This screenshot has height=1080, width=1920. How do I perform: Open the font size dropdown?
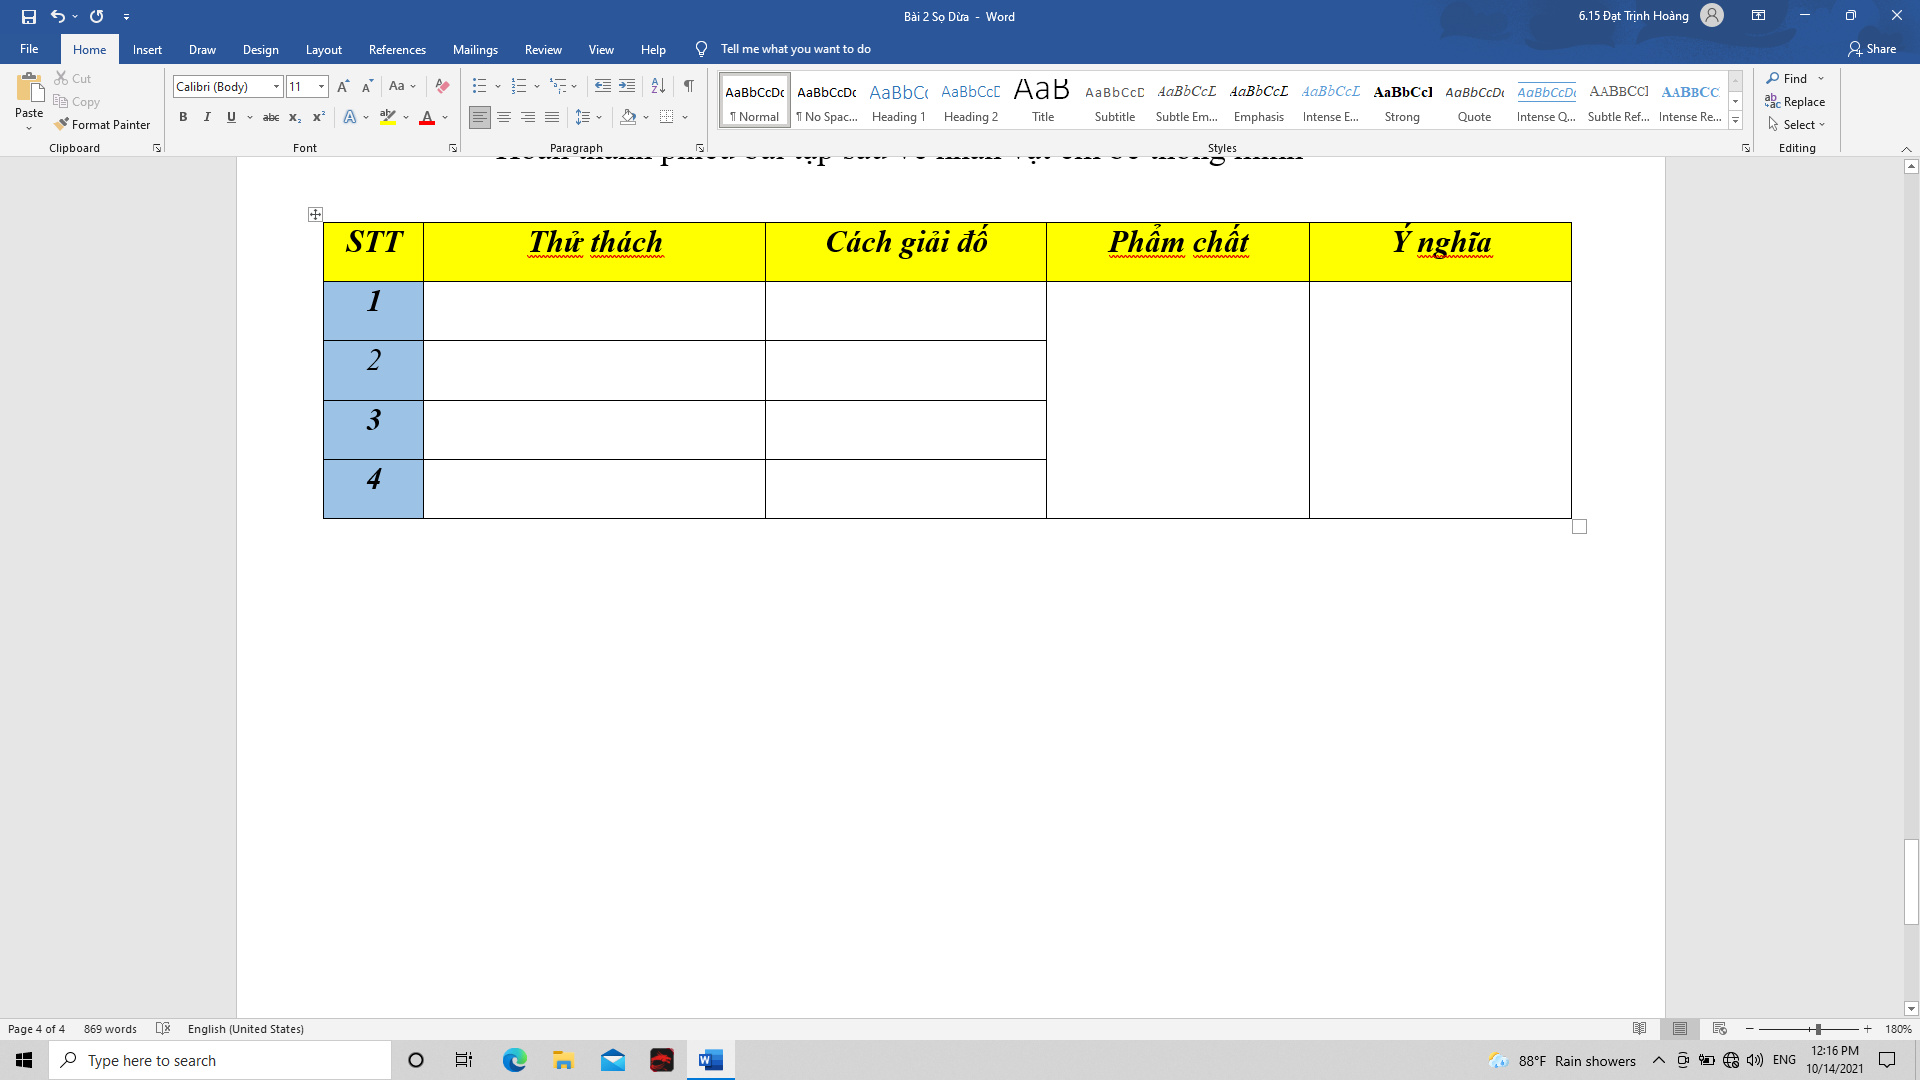(x=321, y=87)
